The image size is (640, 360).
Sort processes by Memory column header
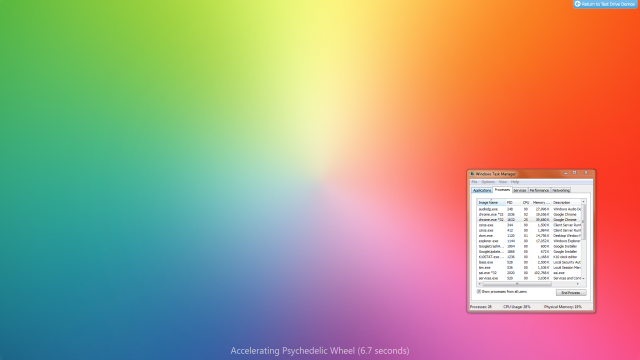click(x=541, y=202)
